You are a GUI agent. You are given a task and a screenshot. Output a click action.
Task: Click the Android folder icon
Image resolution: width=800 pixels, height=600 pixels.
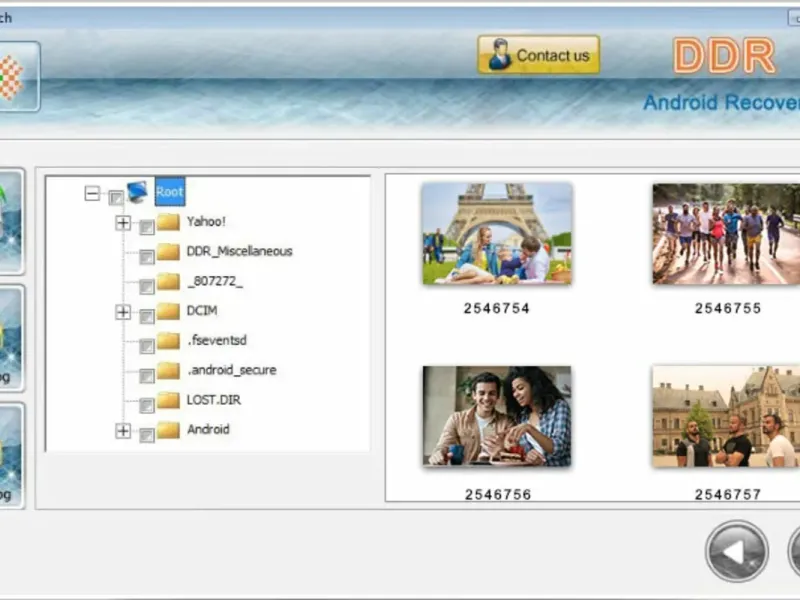[168, 430]
